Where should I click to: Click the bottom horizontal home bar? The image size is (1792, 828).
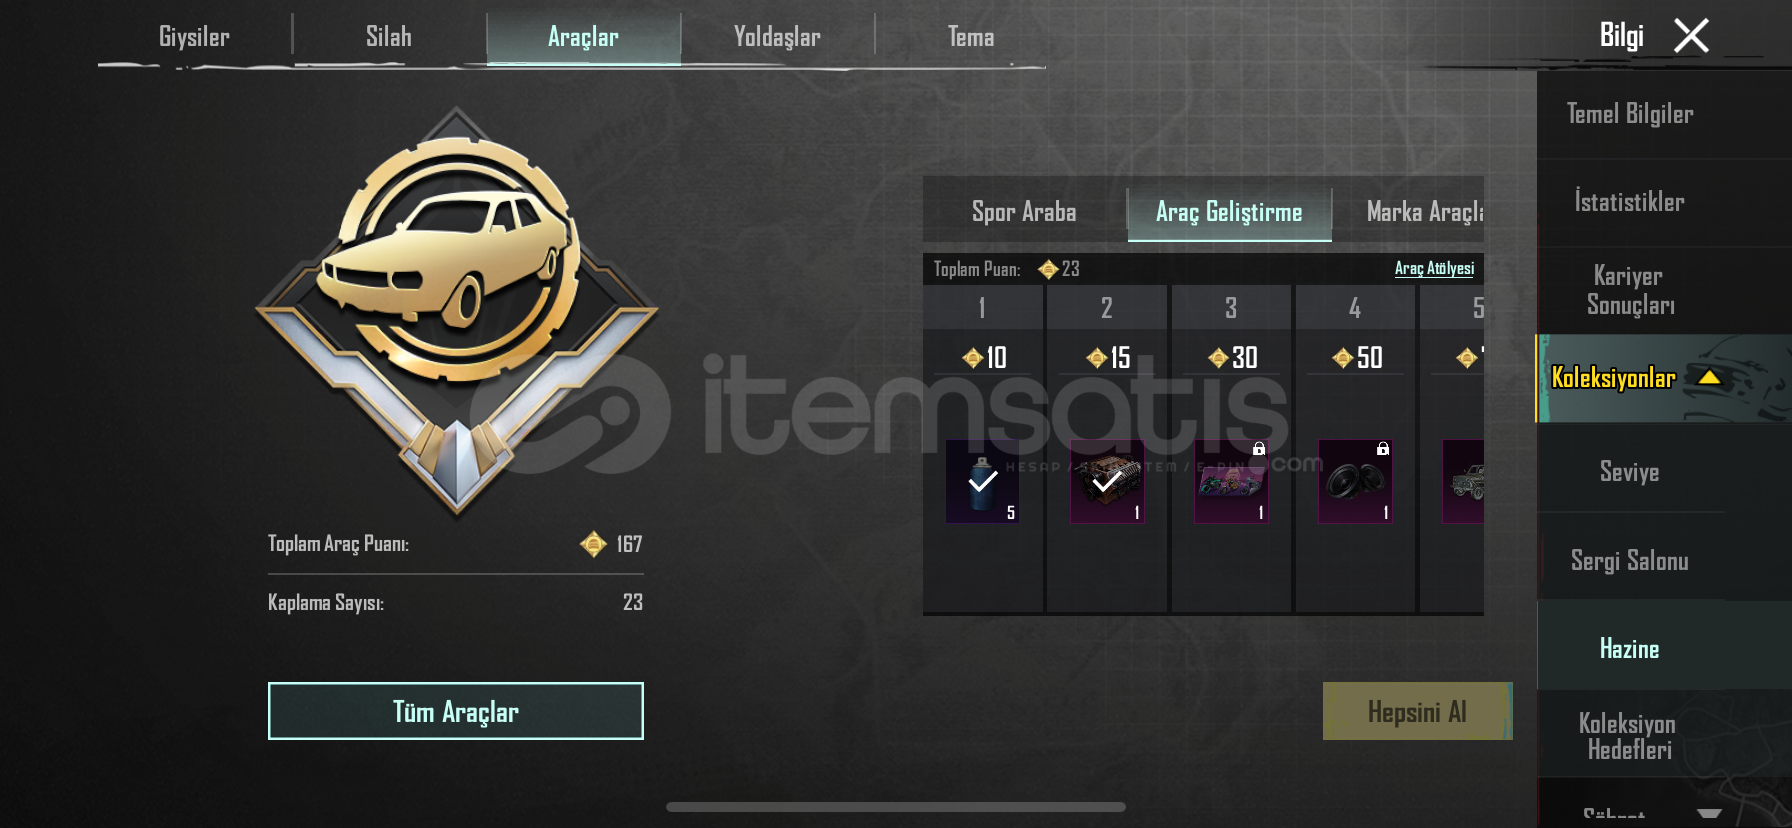(896, 807)
